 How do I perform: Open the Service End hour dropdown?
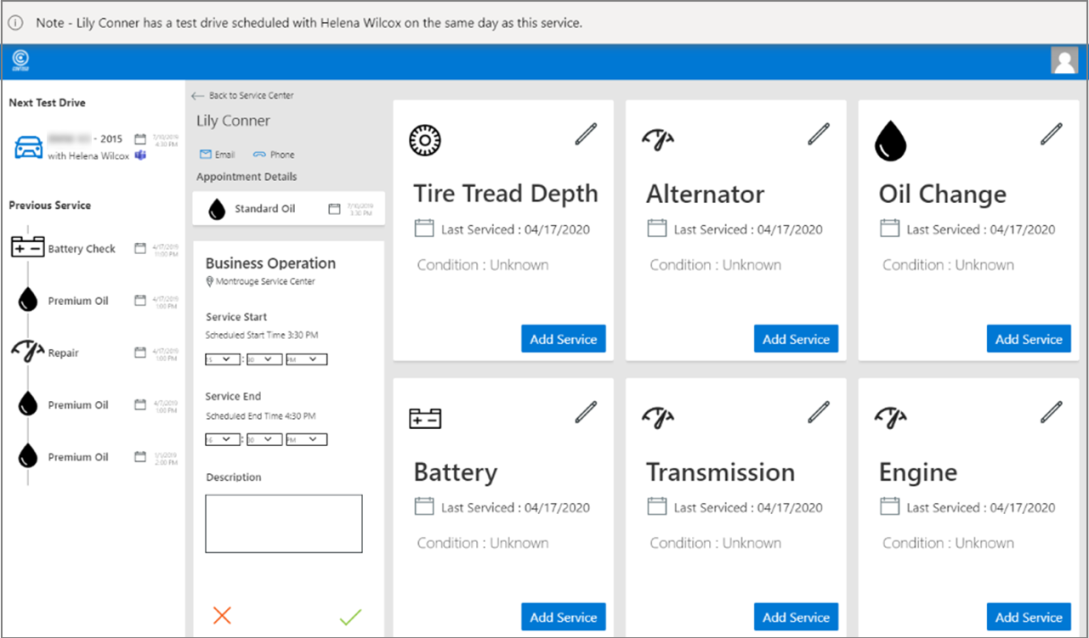click(222, 439)
